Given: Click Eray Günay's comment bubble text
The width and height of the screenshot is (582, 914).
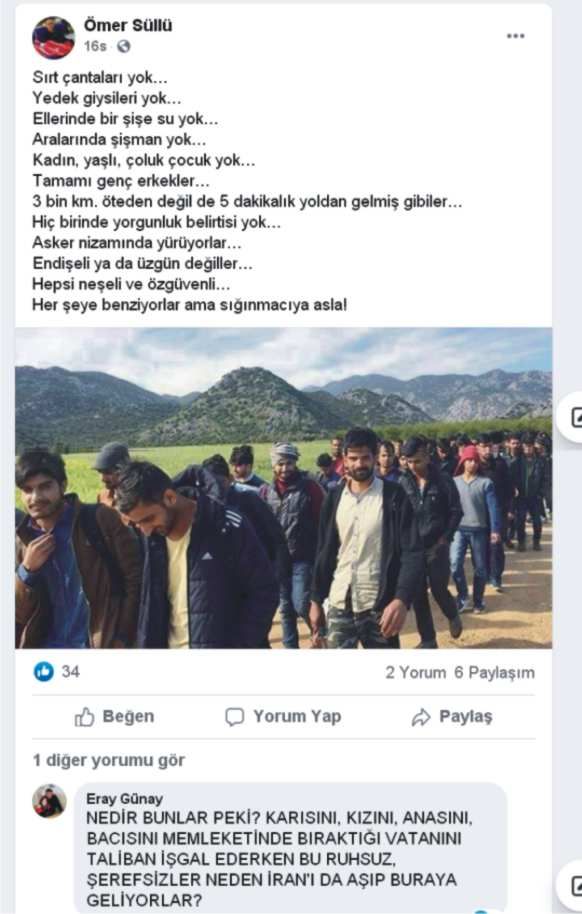Looking at the screenshot, I should click(x=280, y=859).
